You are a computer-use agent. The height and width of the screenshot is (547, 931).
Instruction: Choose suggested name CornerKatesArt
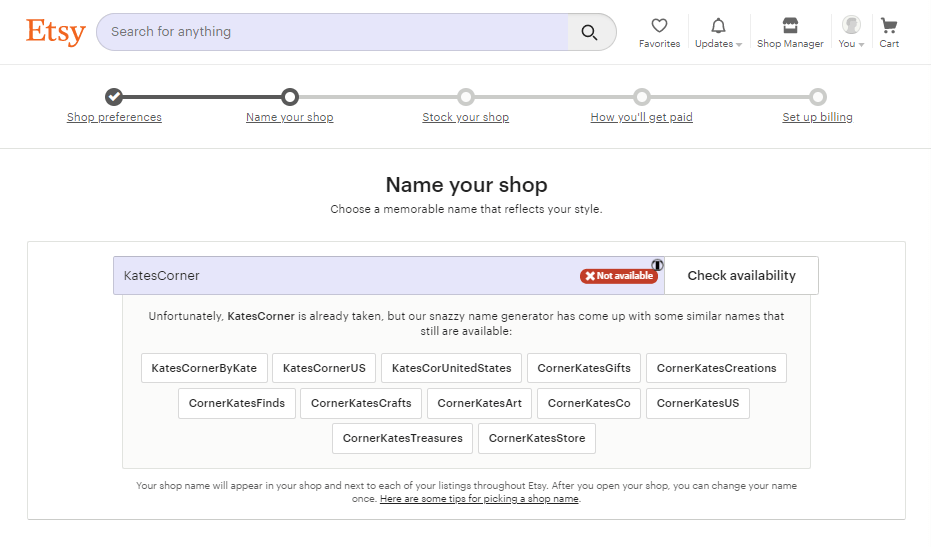tap(479, 403)
